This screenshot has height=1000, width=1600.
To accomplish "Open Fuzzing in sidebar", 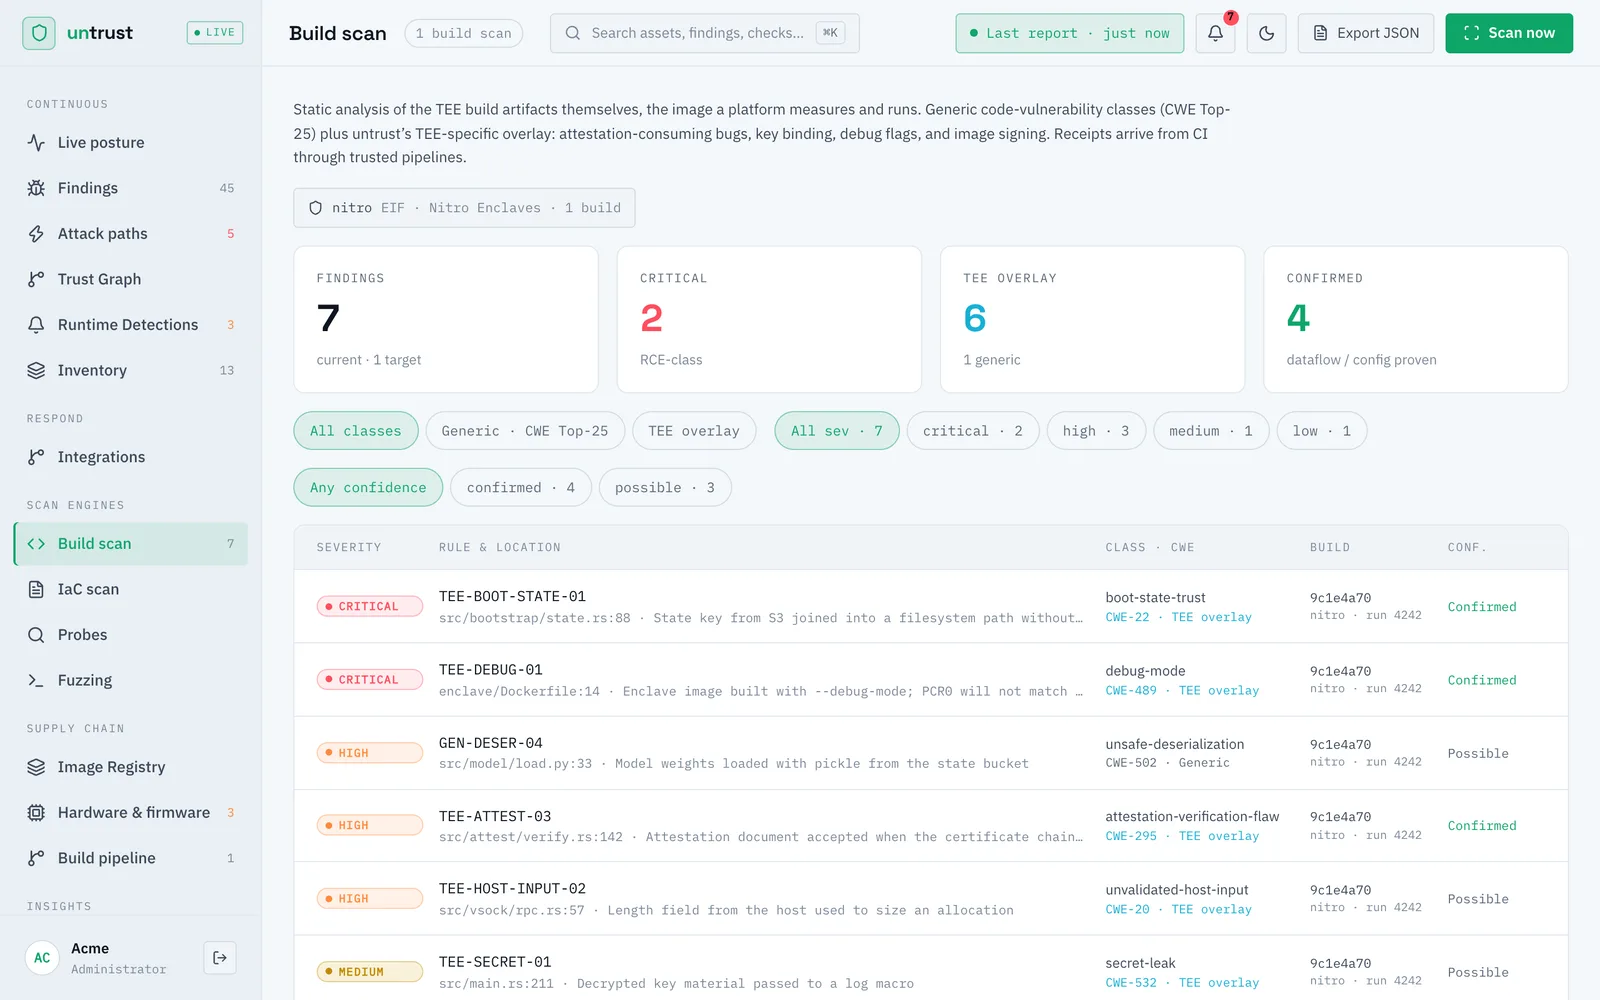I will [131, 680].
